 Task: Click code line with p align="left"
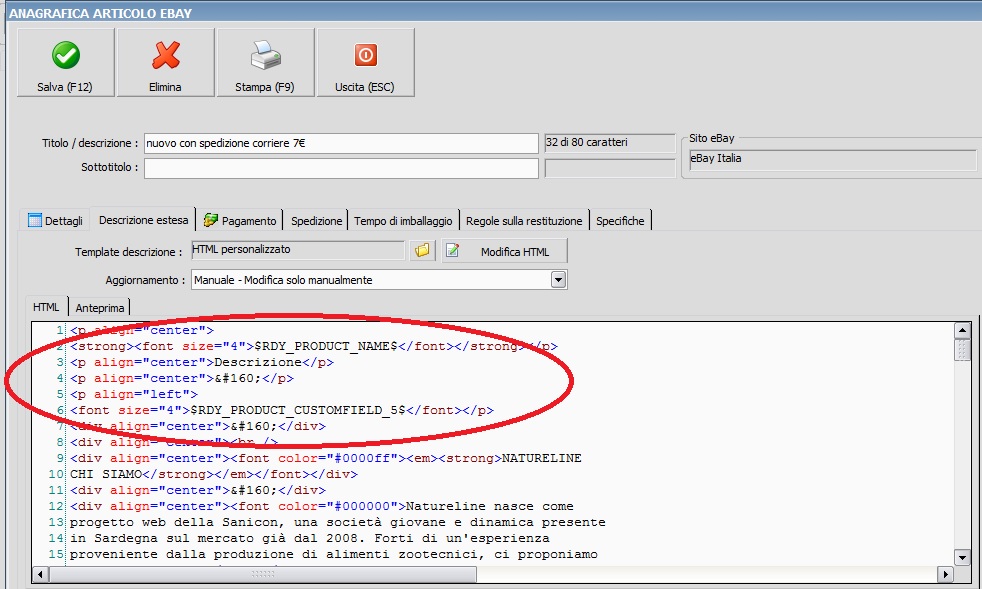pos(134,394)
